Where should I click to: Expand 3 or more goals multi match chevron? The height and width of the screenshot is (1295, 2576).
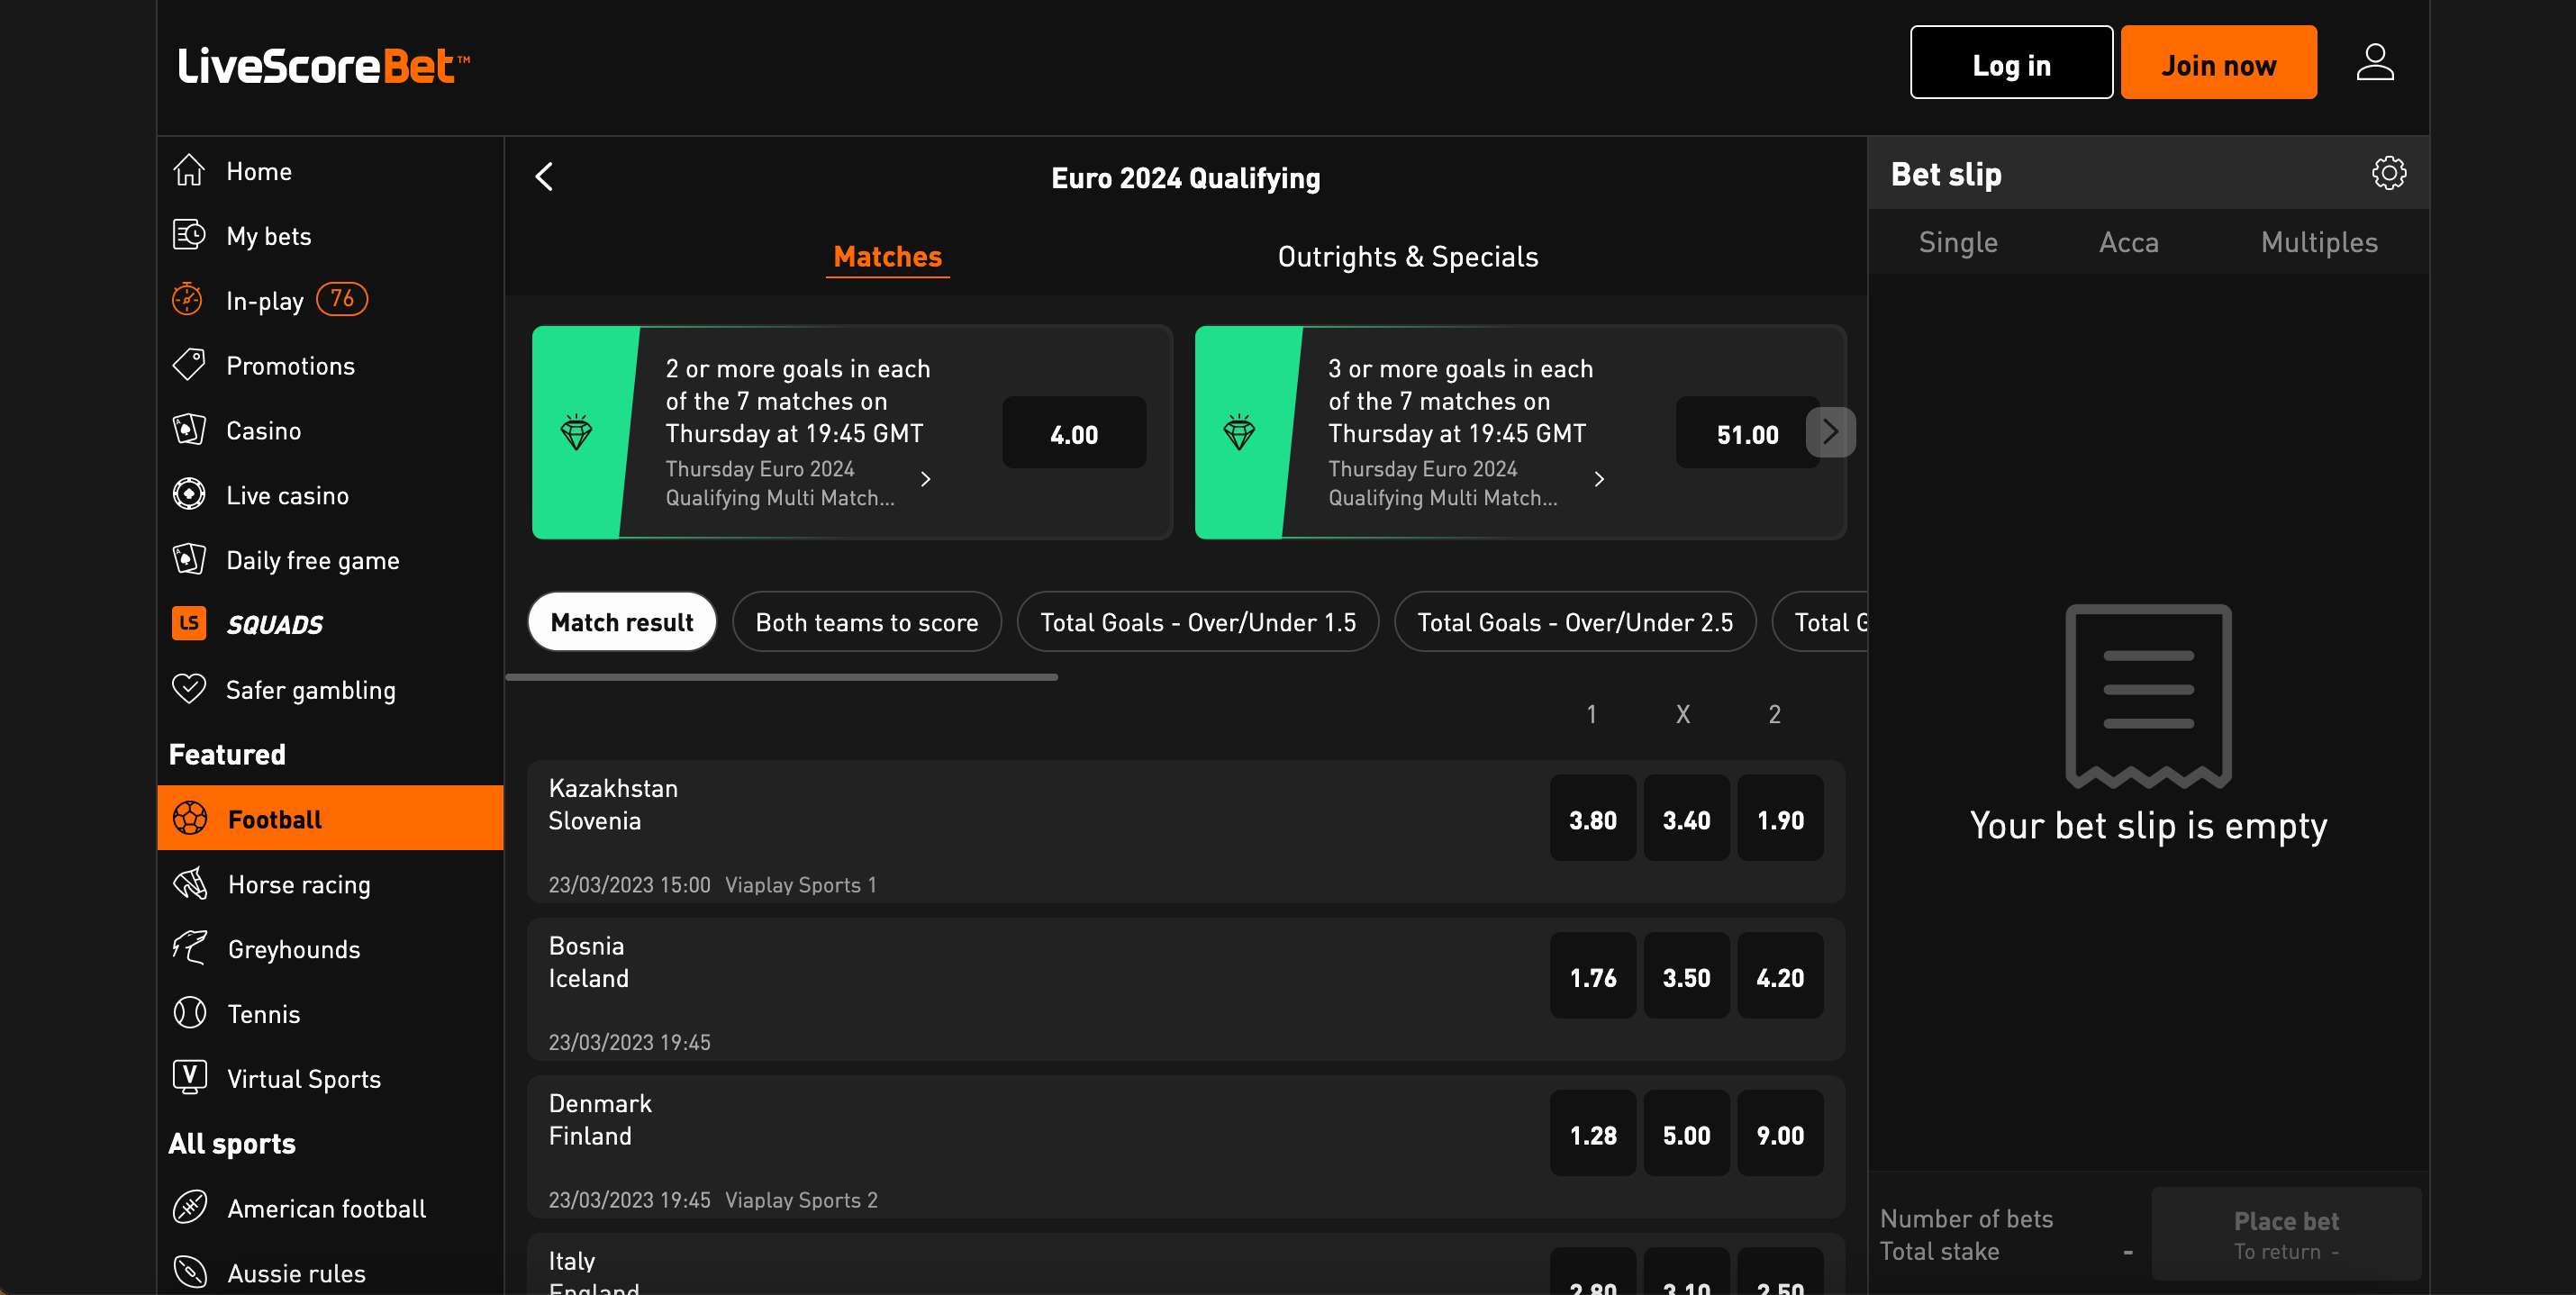1599,480
